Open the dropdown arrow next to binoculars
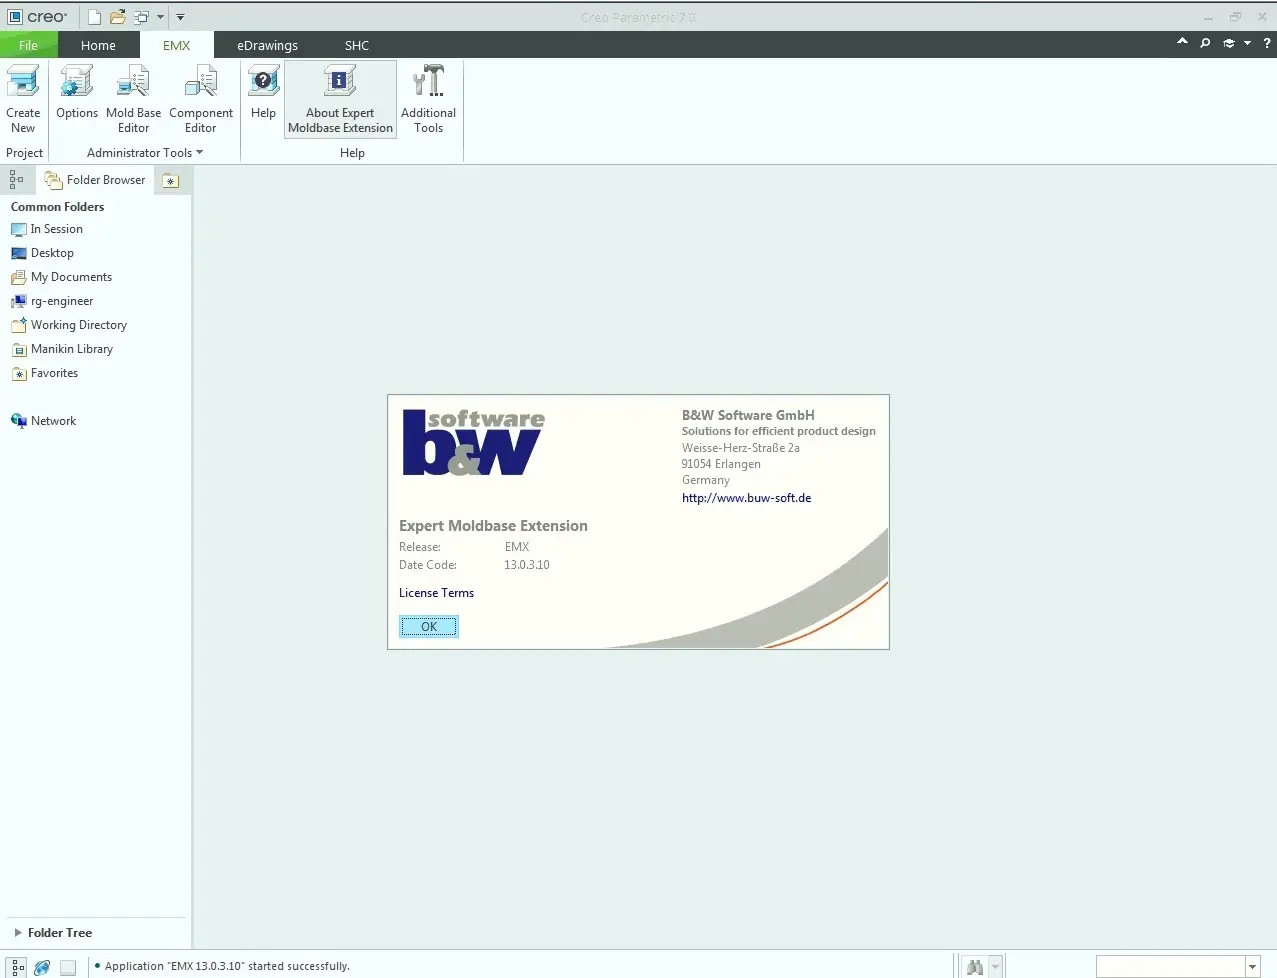The width and height of the screenshot is (1277, 978). [995, 967]
